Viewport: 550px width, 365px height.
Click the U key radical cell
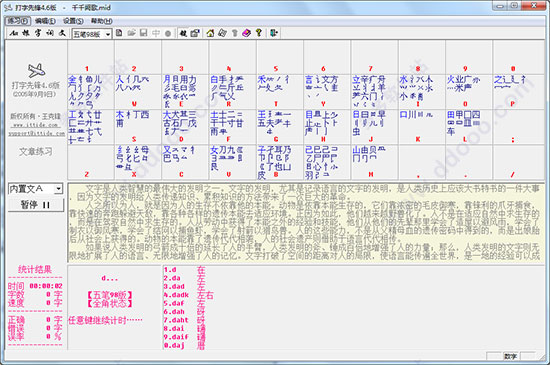(x=375, y=92)
